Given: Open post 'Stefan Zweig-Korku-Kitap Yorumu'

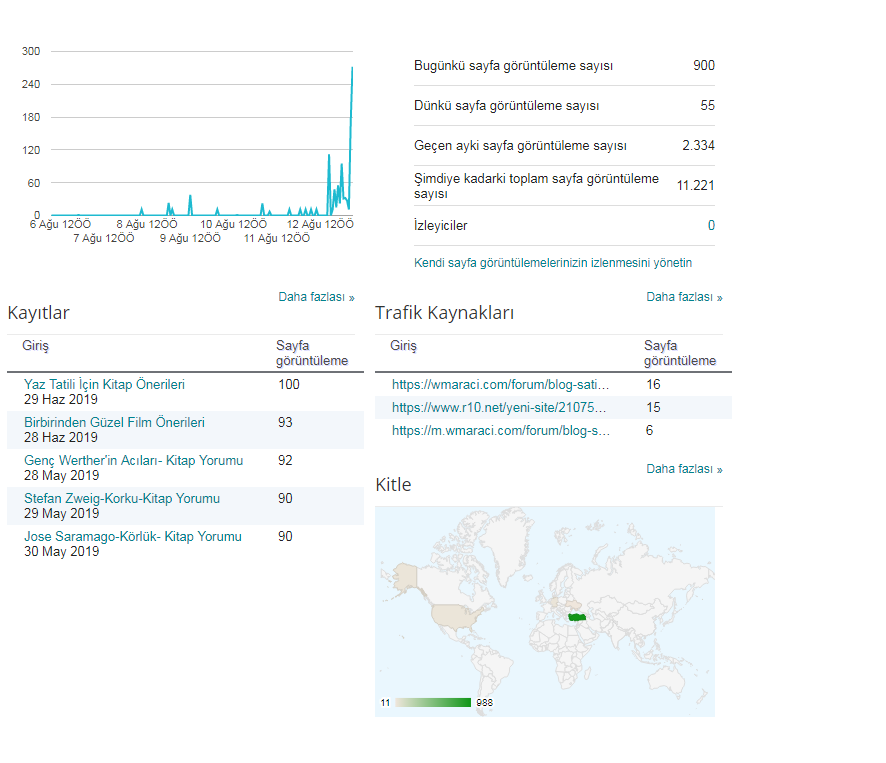Looking at the screenshot, I should 121,498.
